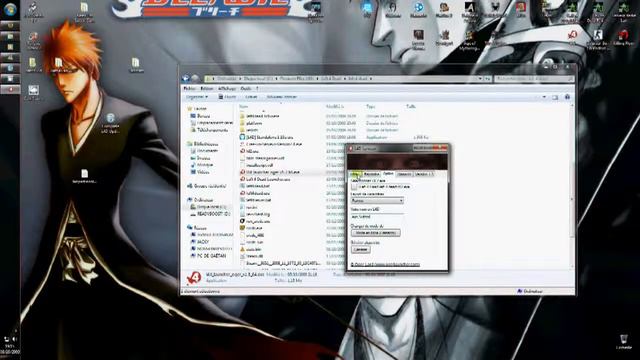Viewport: 640px width, 360px height.
Task: Click the Explorer search box
Action: pos(534,78)
